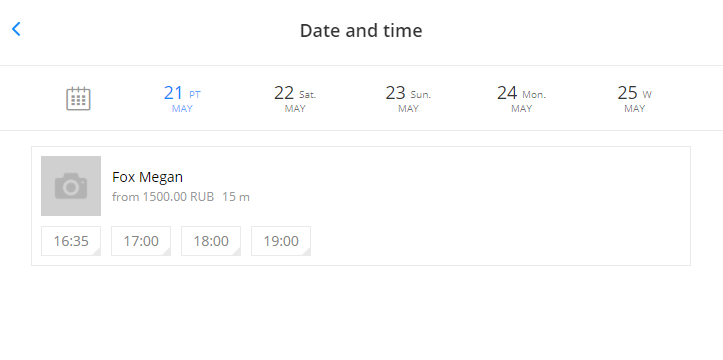Switch to 22 Sat. May
The height and width of the screenshot is (360, 723).
295,99
